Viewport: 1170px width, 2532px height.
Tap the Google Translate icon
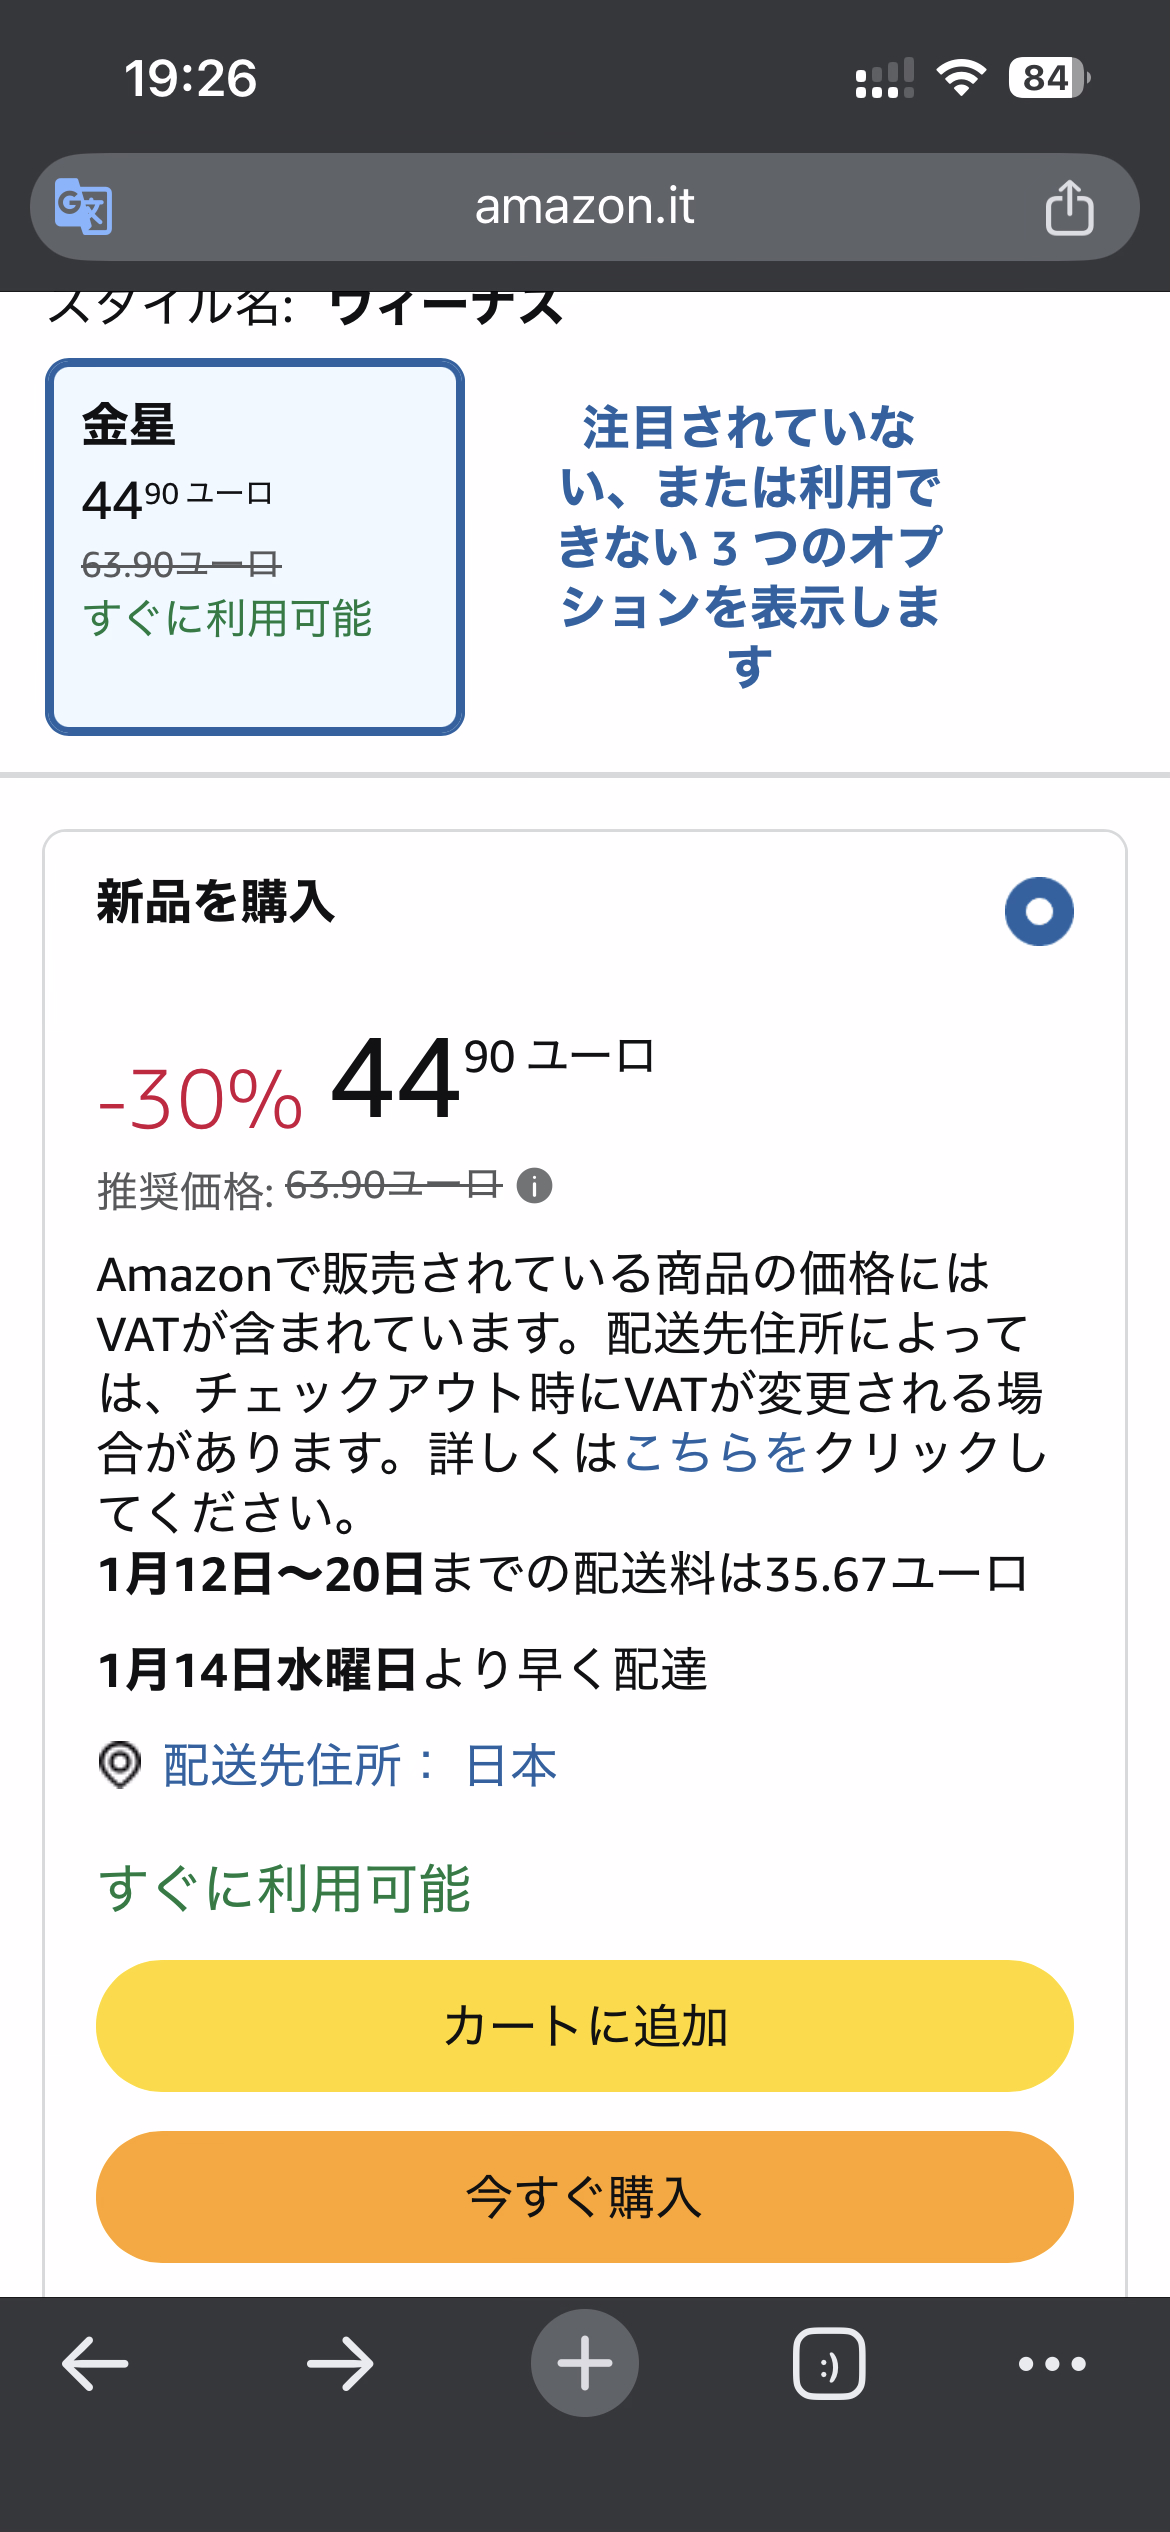(83, 207)
